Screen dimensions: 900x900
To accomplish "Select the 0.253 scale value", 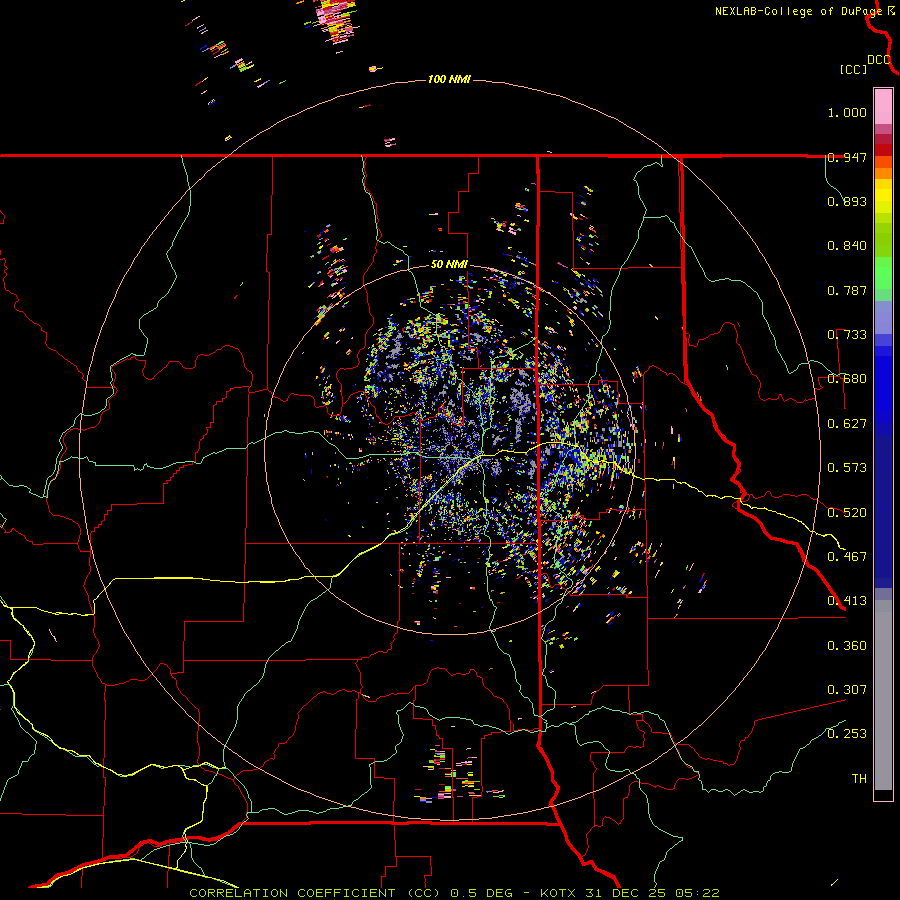I will pos(847,734).
